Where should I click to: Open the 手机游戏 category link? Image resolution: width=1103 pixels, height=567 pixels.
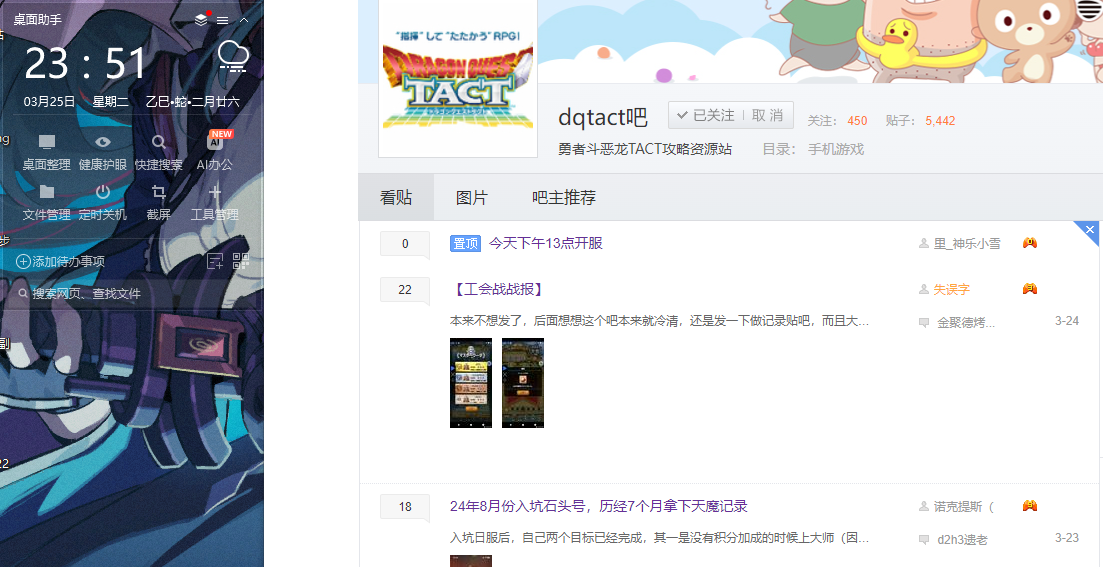(836, 149)
